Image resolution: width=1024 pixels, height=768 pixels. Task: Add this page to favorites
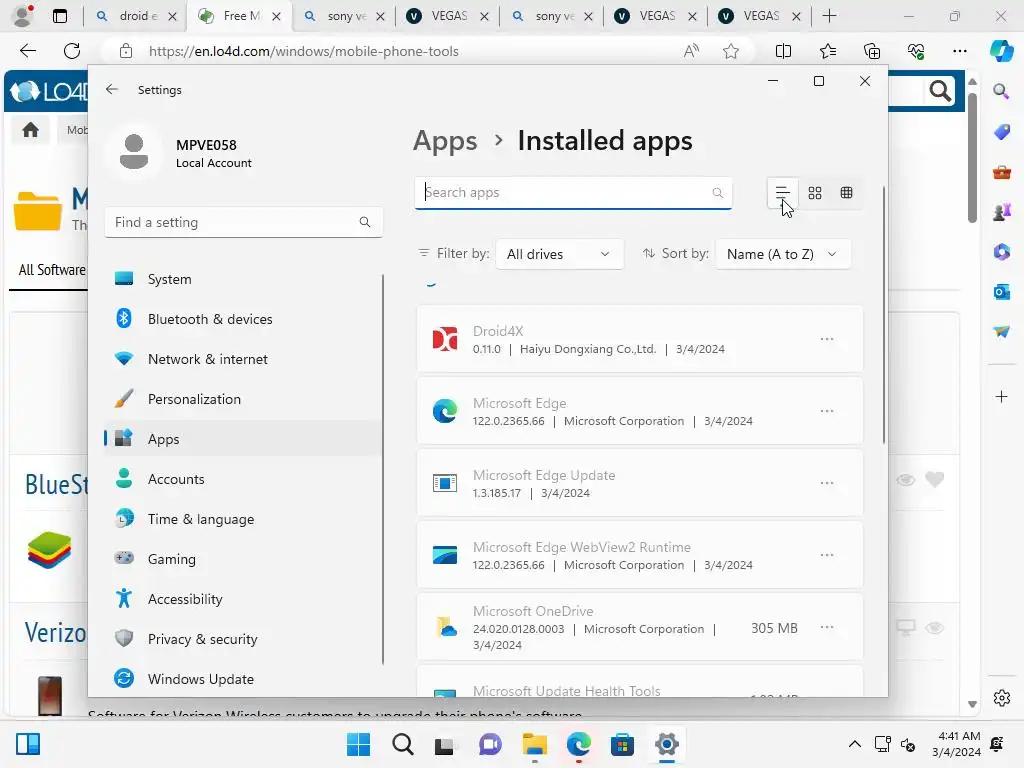(x=731, y=51)
